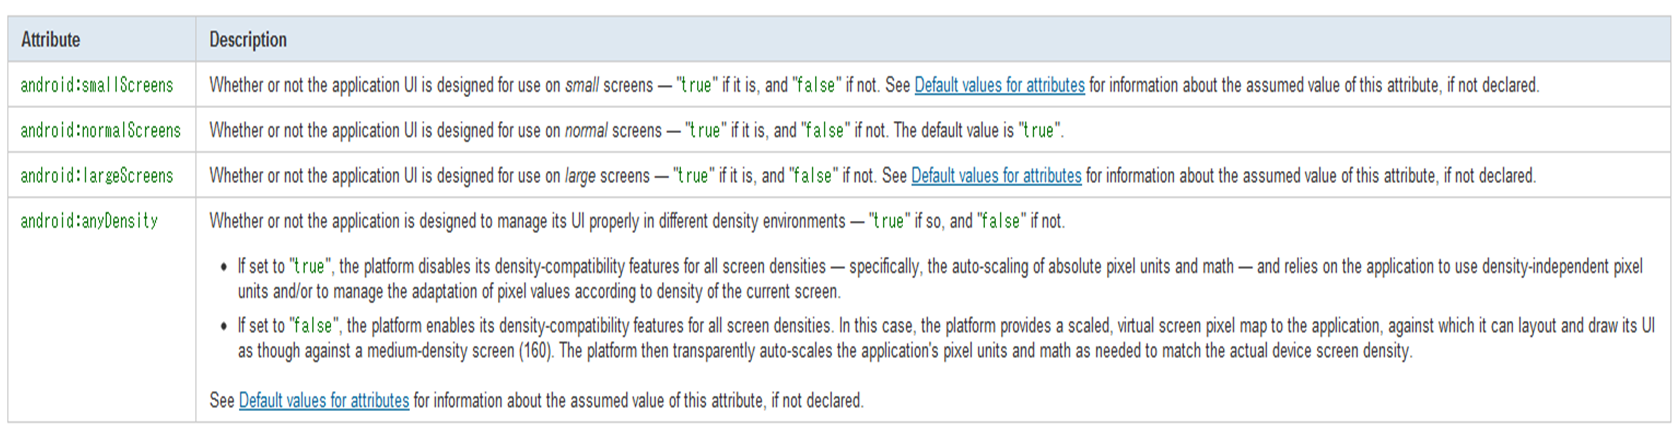Click the italic word small in first row

(582, 85)
